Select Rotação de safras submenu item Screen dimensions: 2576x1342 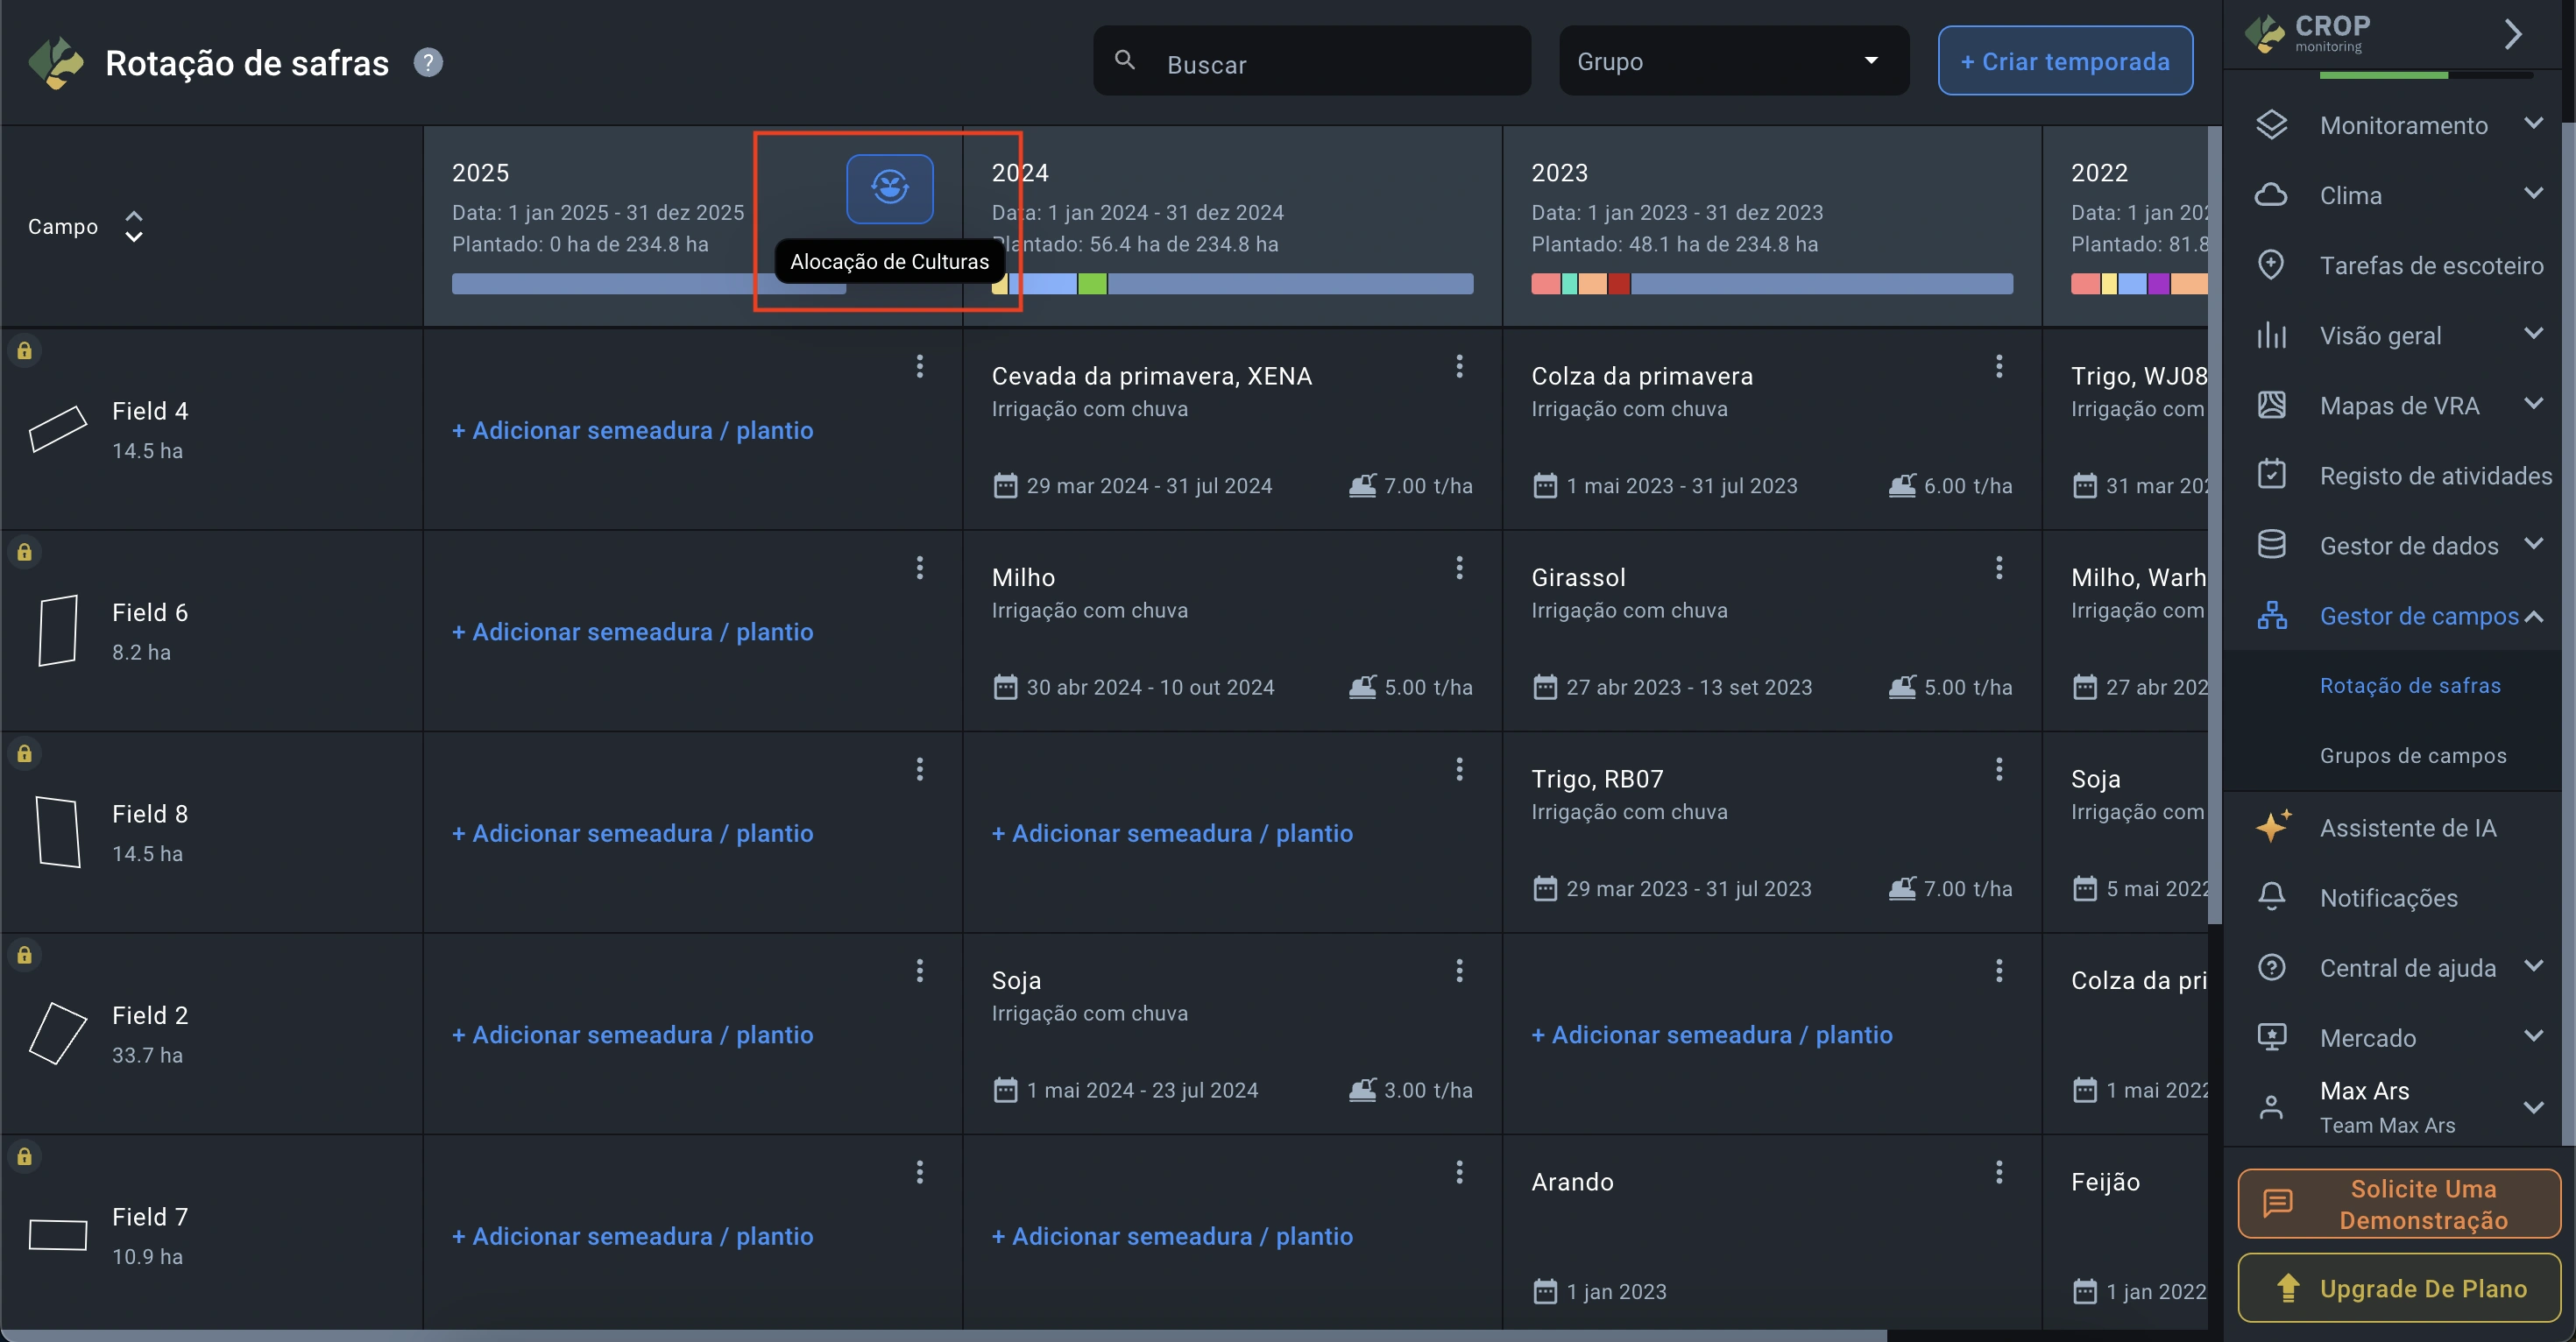point(2409,685)
